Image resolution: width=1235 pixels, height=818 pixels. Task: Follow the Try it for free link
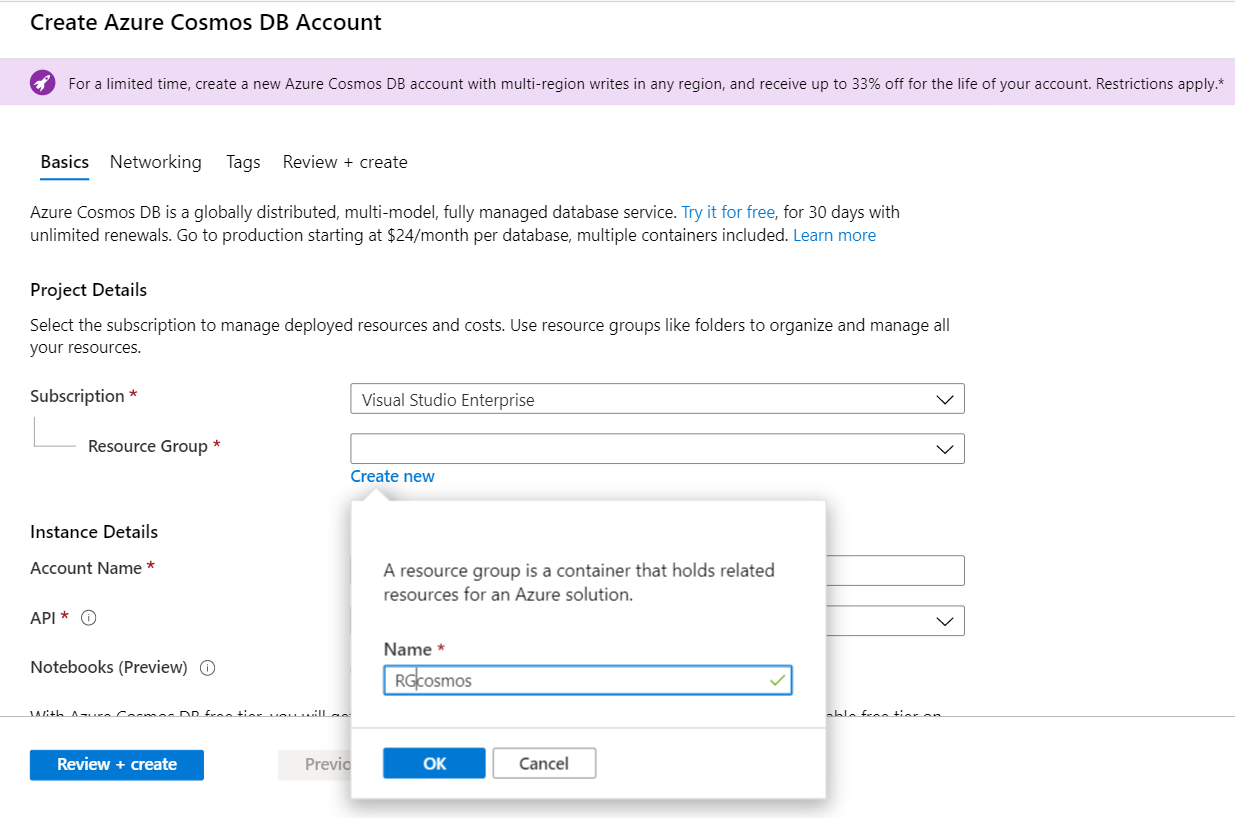point(728,212)
